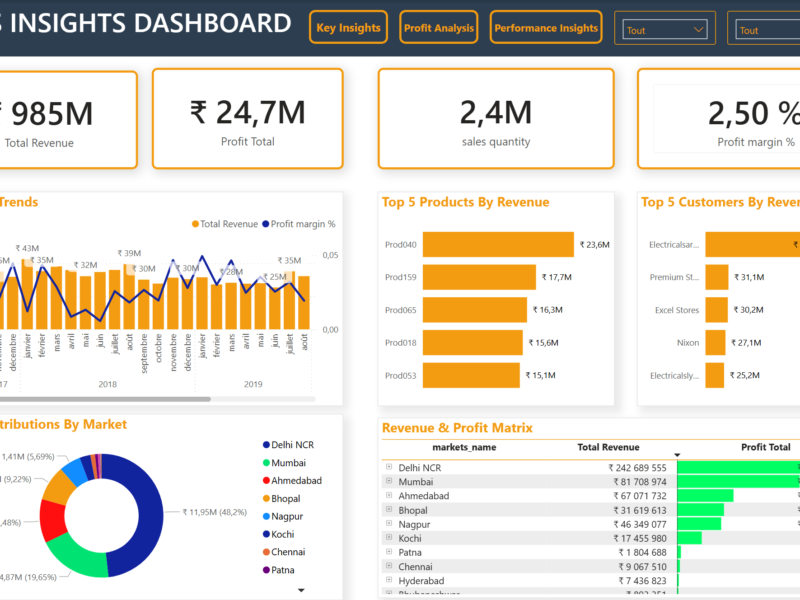Select the Prod040 revenue bar

[x=498, y=244]
